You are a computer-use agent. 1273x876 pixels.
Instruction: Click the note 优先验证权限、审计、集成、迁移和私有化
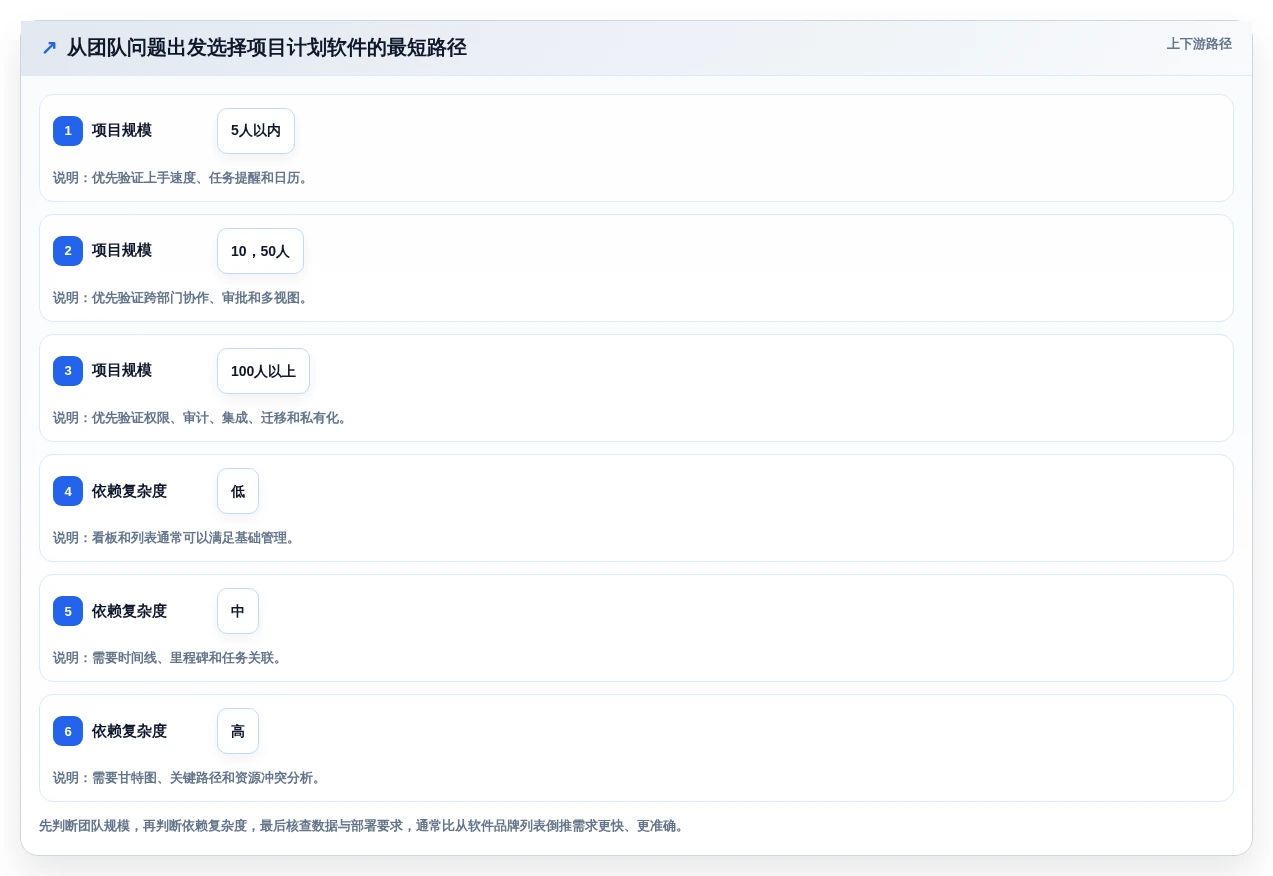202,418
